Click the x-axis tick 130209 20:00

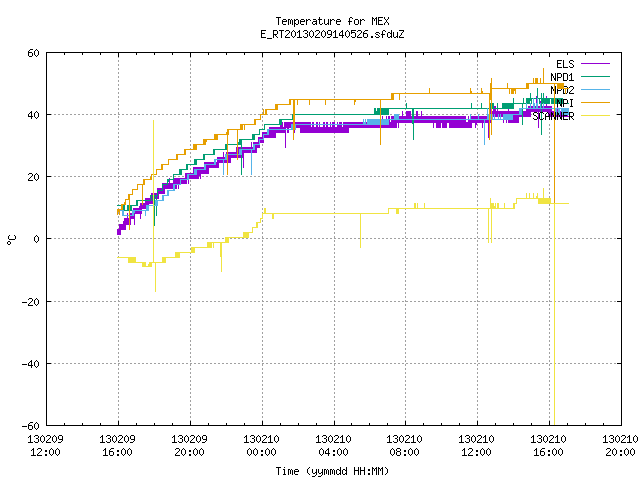(189, 445)
